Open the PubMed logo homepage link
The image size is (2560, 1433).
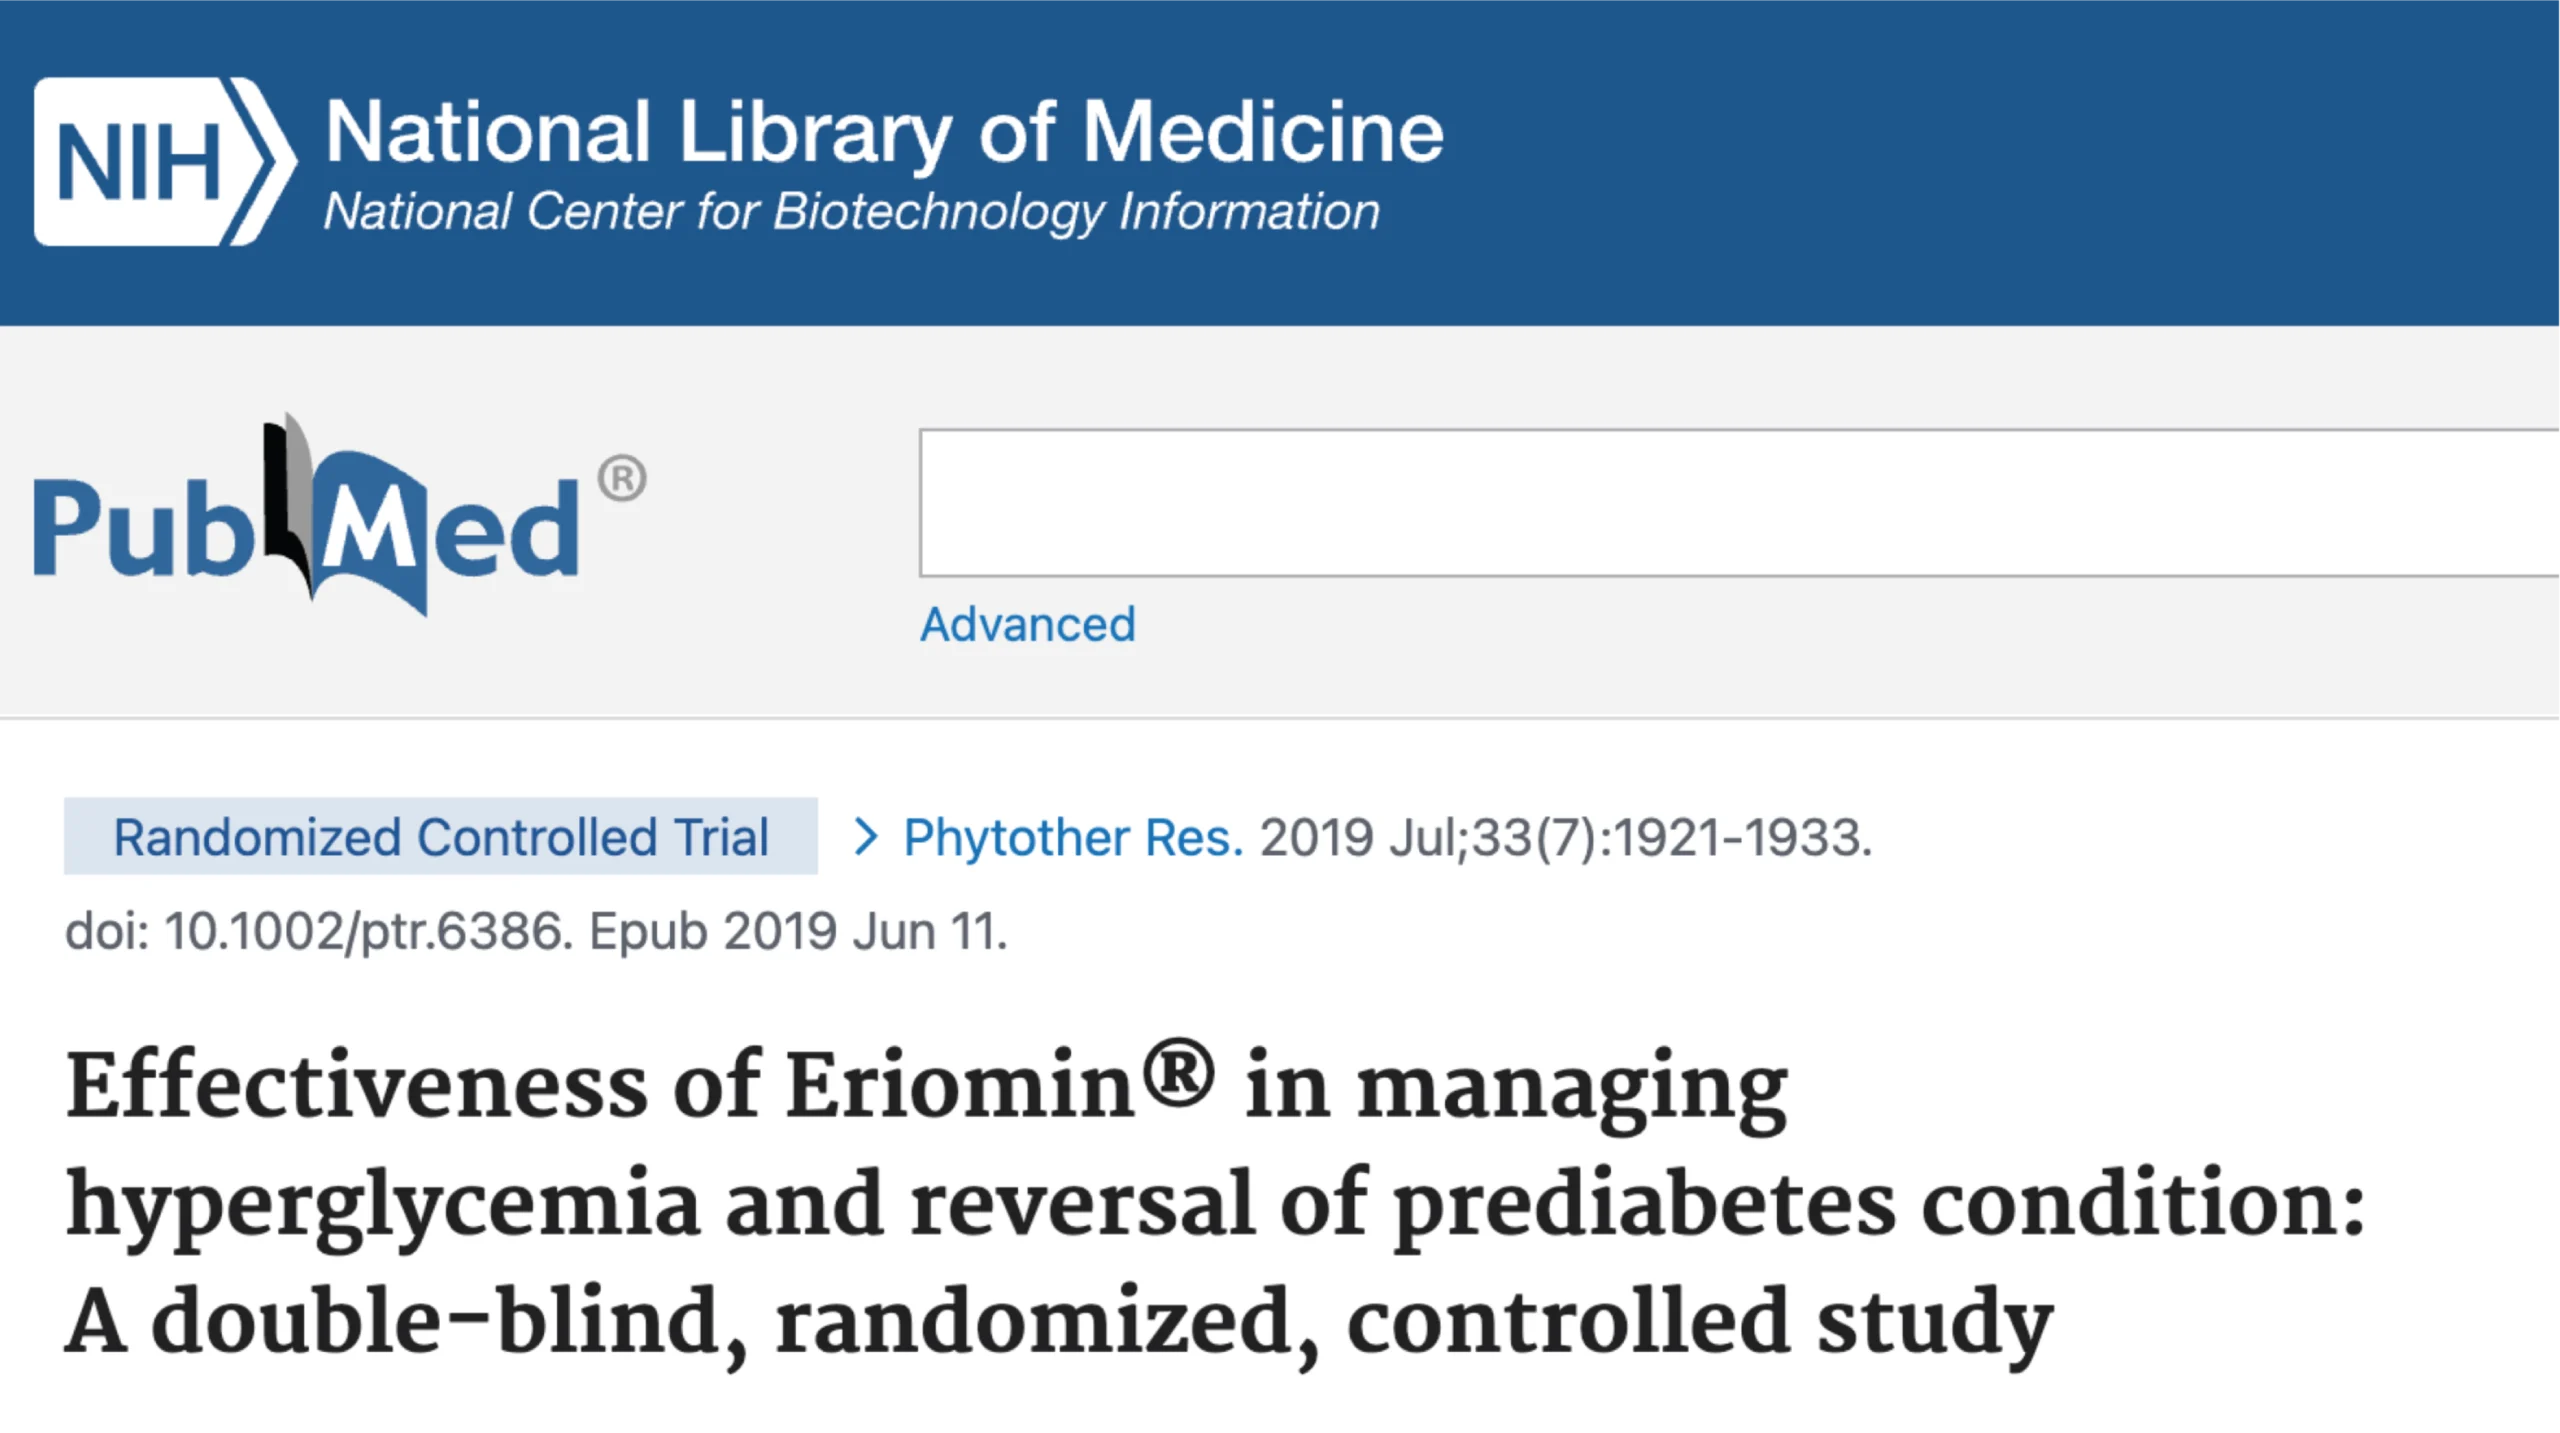[339, 514]
